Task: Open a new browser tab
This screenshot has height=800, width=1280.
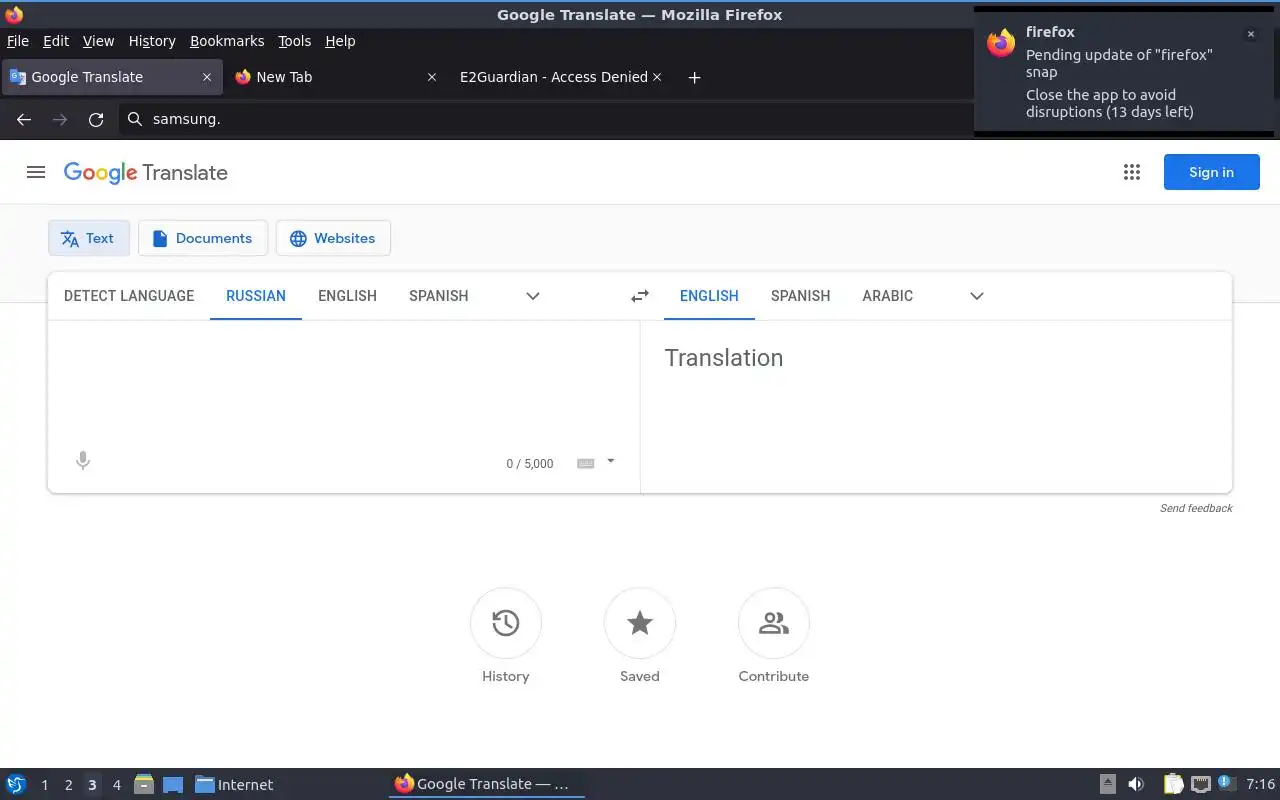Action: point(695,77)
